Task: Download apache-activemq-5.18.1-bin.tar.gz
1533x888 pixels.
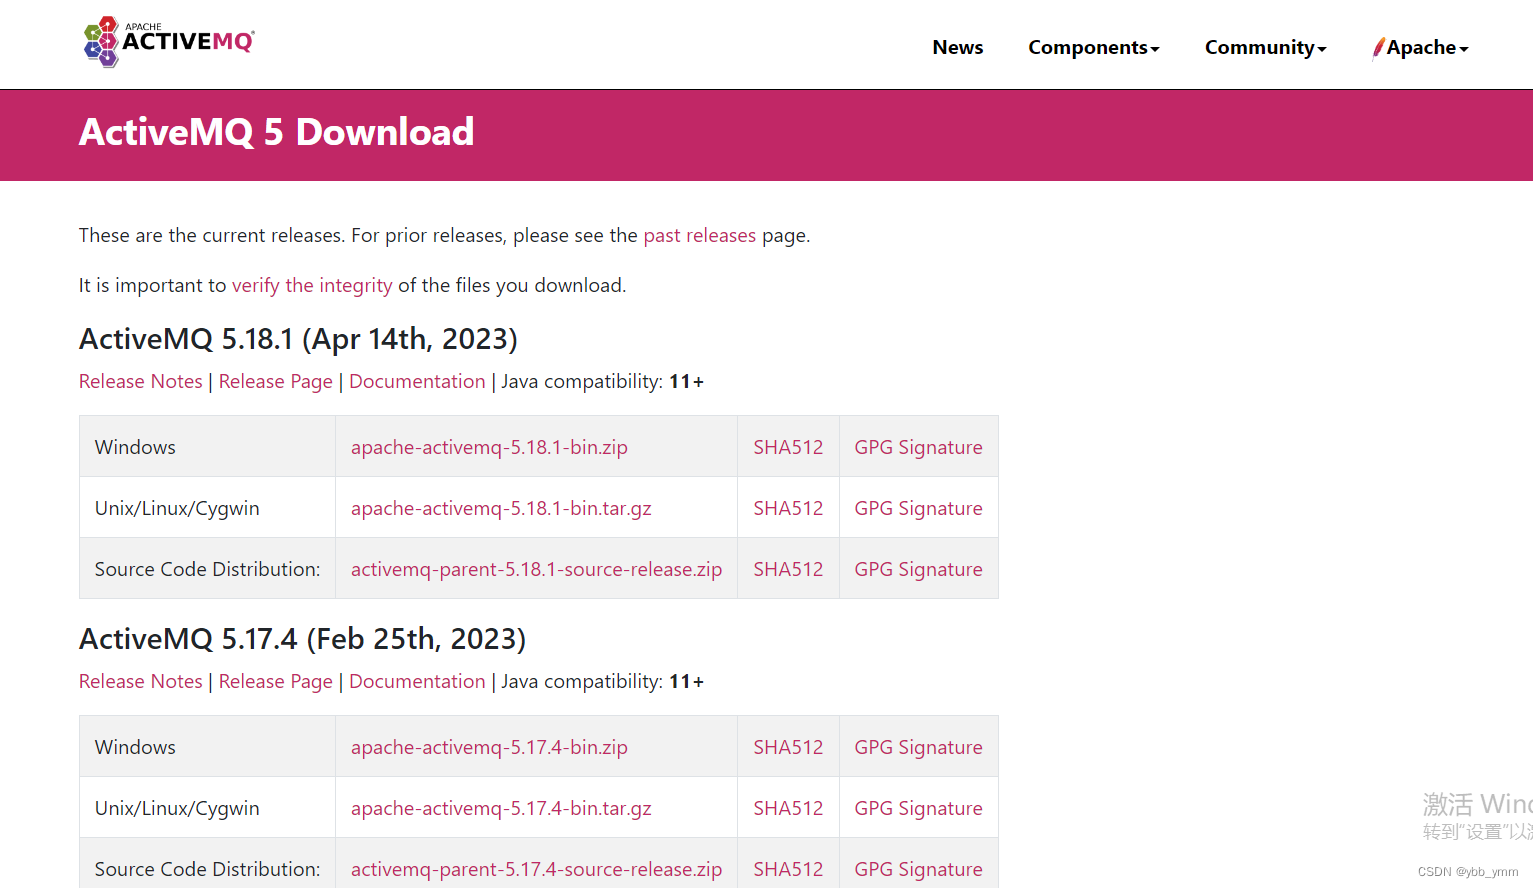Action: tap(501, 508)
